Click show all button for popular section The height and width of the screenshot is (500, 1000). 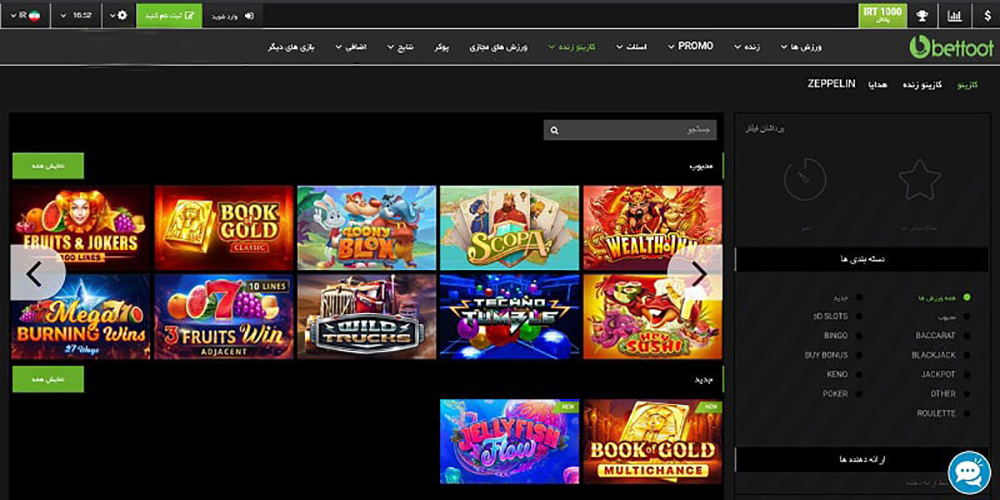point(48,166)
